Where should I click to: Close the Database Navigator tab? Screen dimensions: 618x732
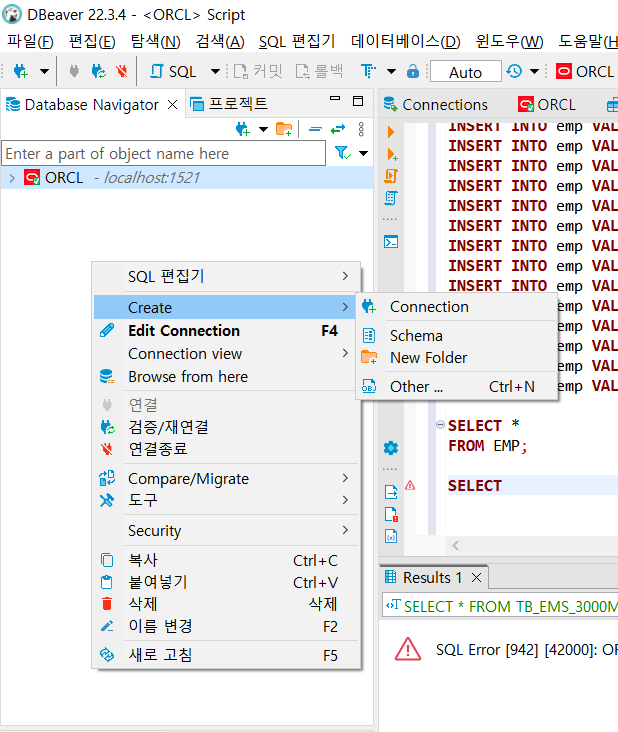click(172, 105)
